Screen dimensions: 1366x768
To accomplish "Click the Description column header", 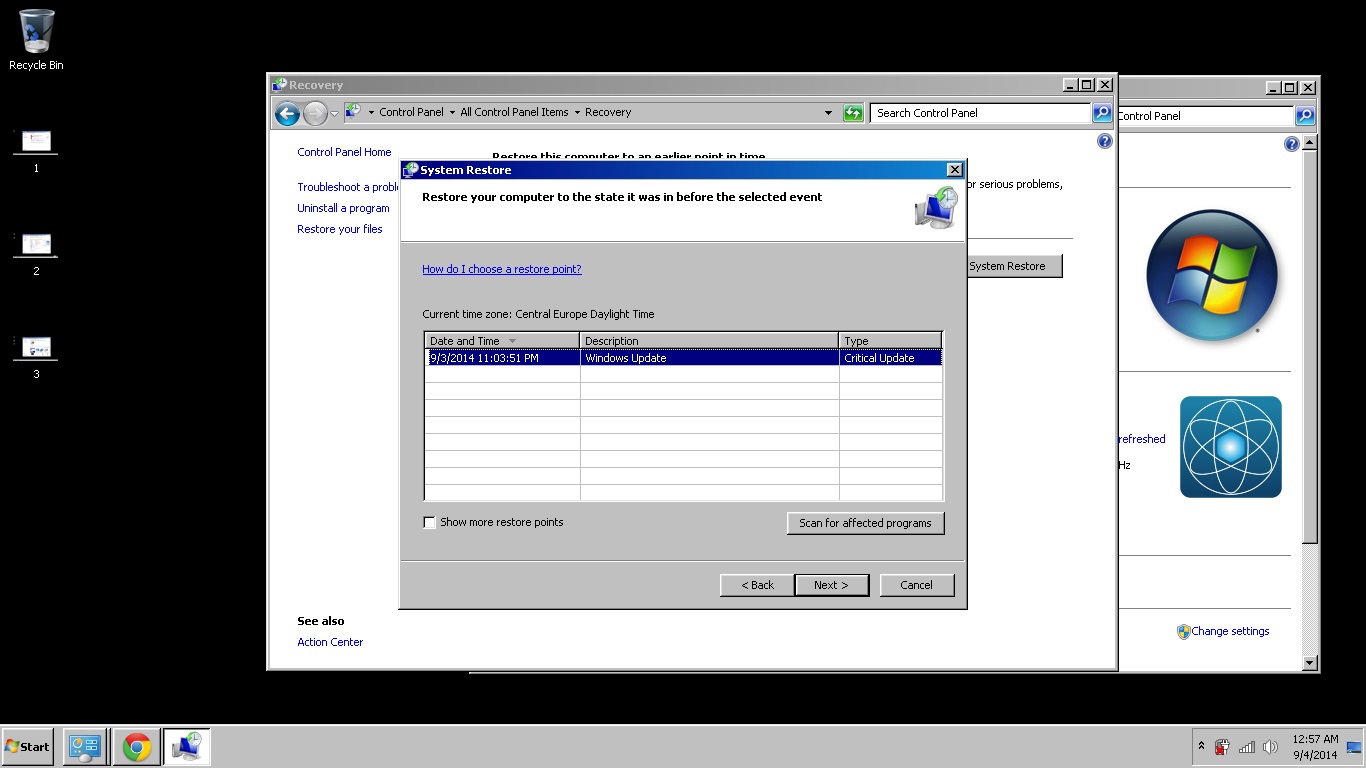I will 709,341.
